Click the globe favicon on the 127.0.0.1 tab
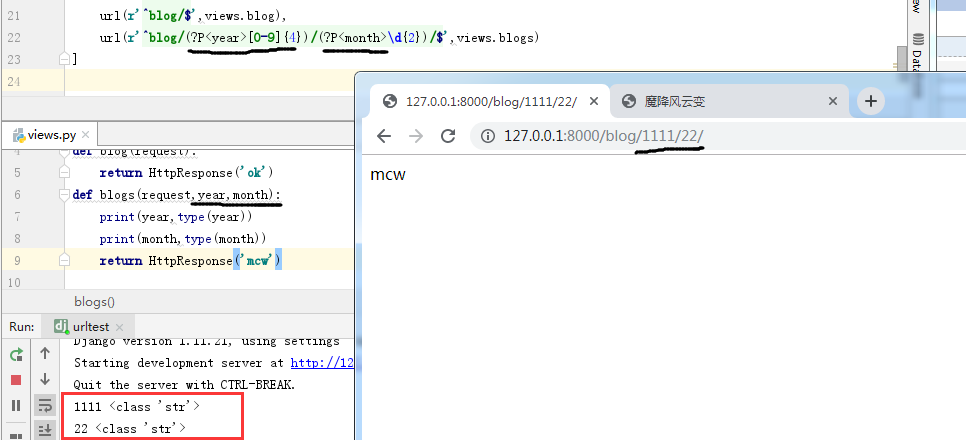The height and width of the screenshot is (440, 966). tap(389, 102)
